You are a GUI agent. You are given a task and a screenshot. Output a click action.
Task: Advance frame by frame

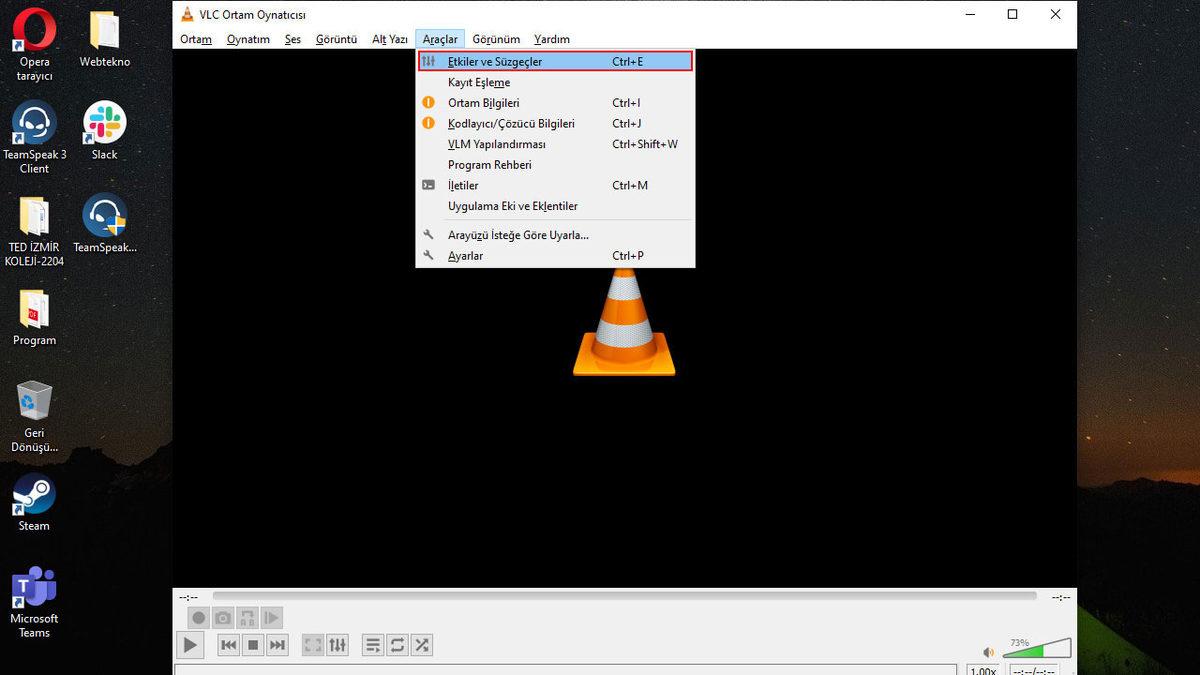(271, 617)
